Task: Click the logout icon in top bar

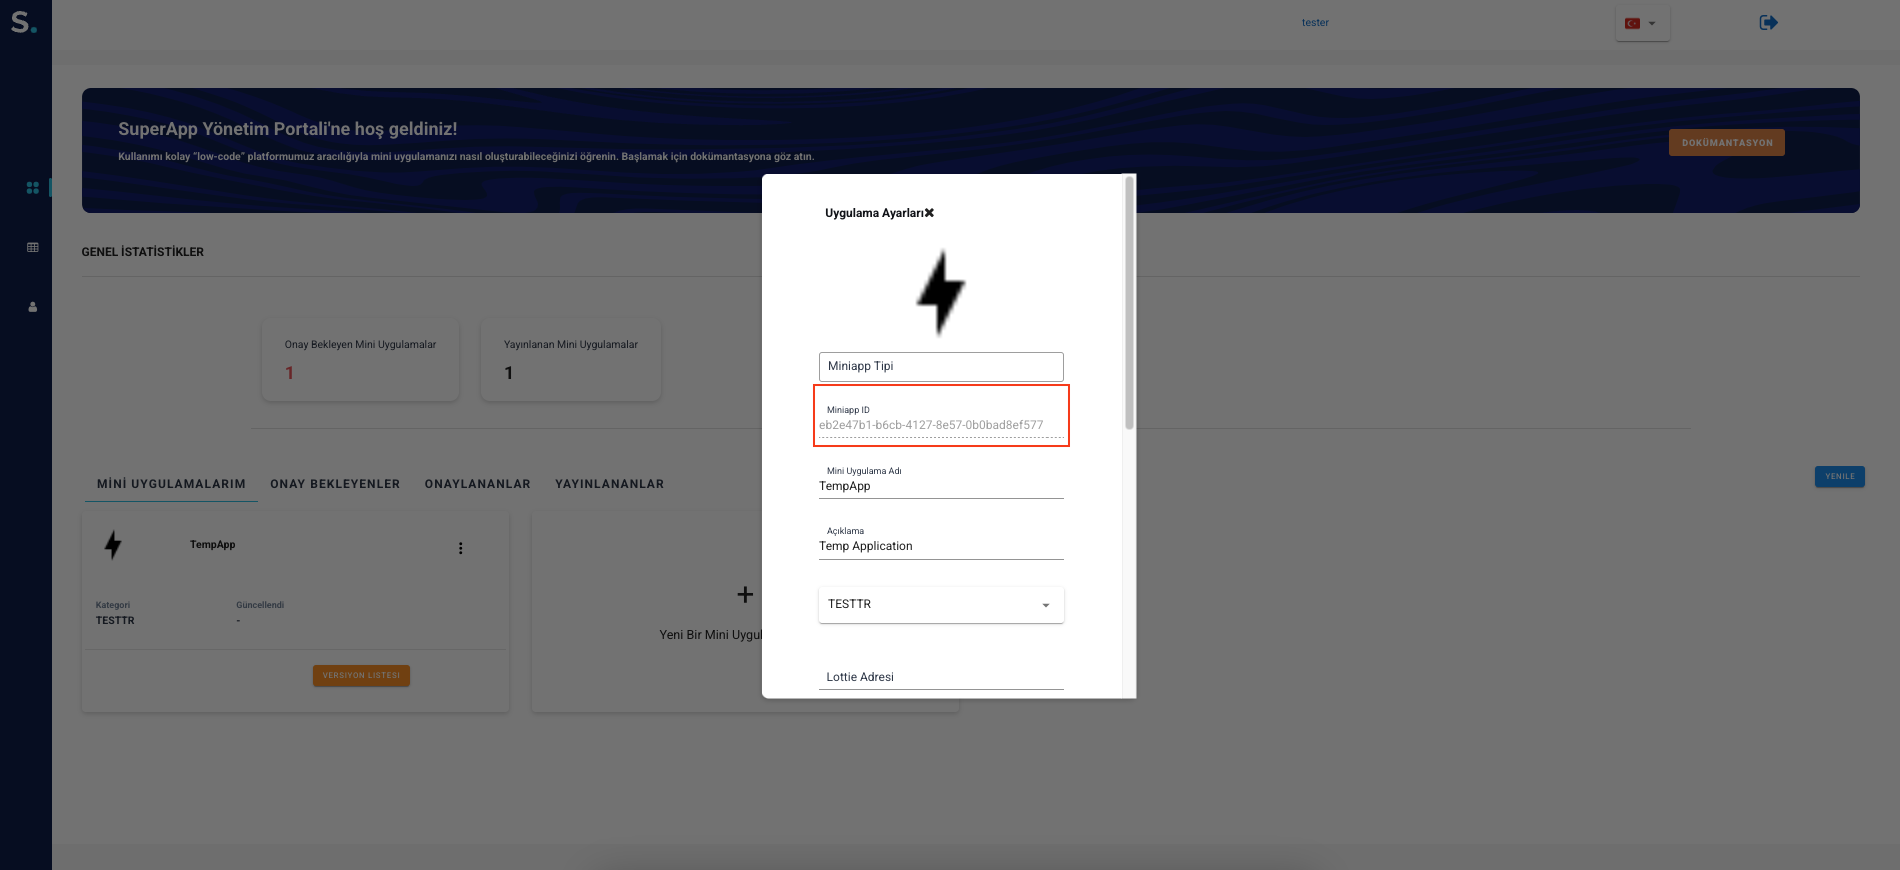Action: 1768,22
